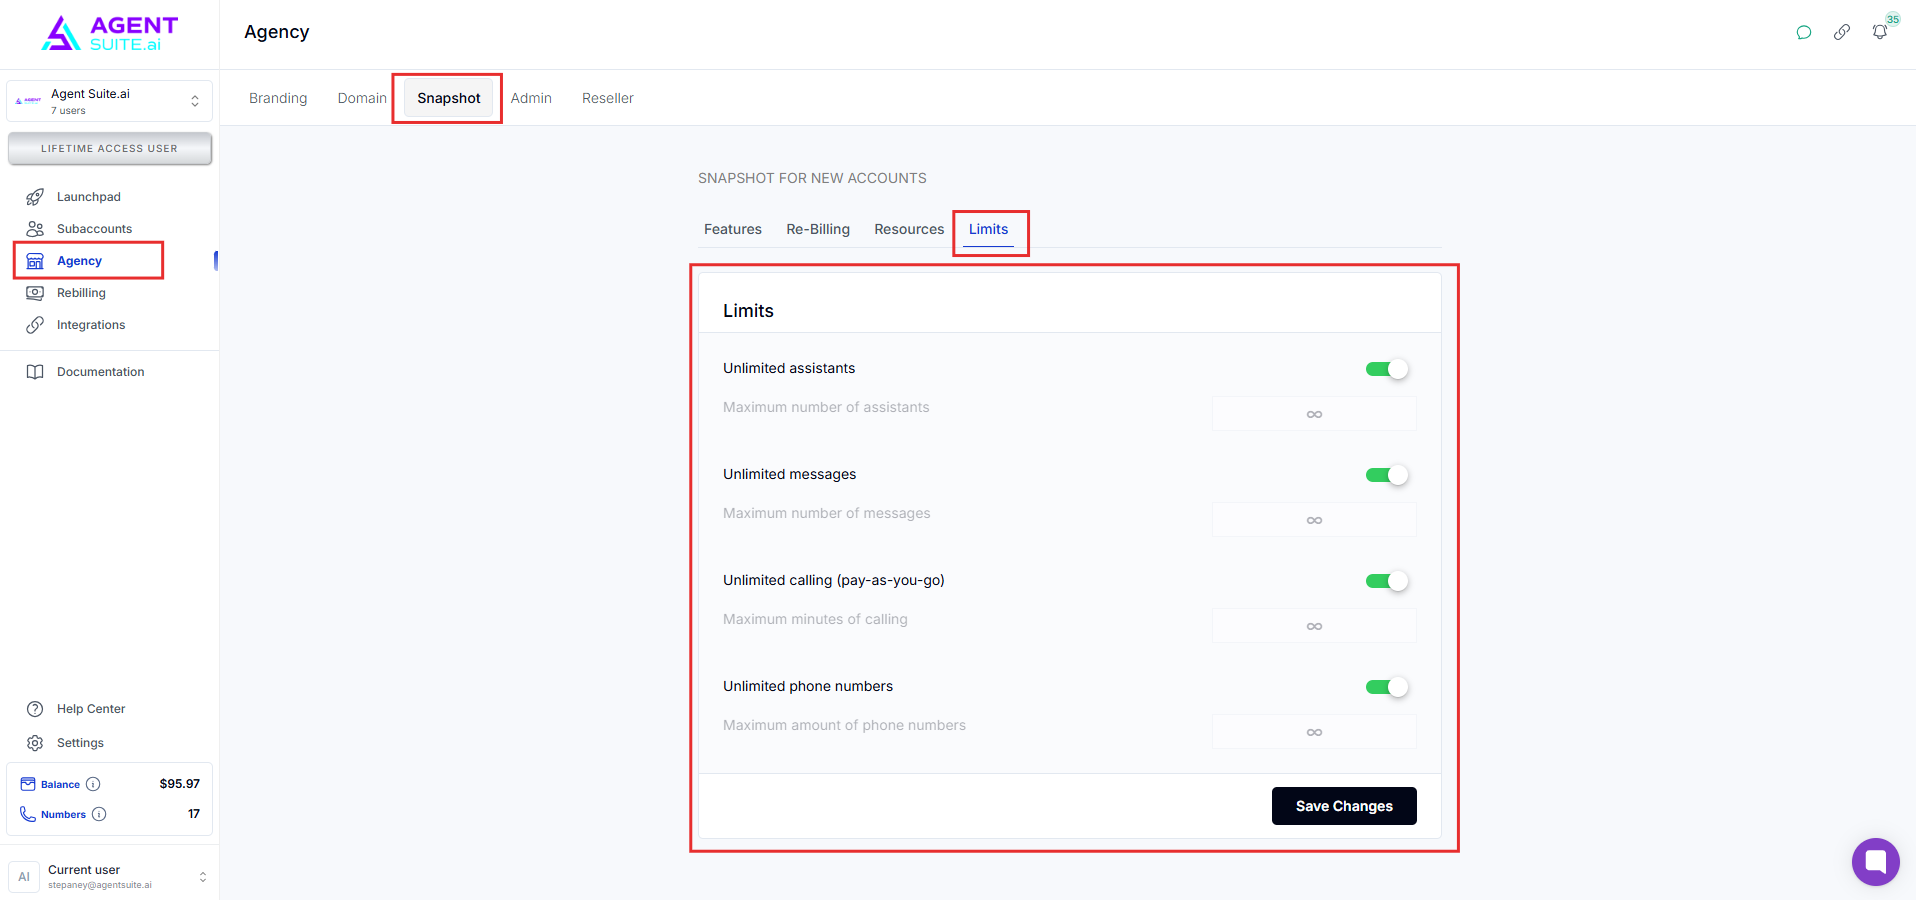Click the Lifetime Access User badge
The width and height of the screenshot is (1916, 900).
tap(110, 149)
